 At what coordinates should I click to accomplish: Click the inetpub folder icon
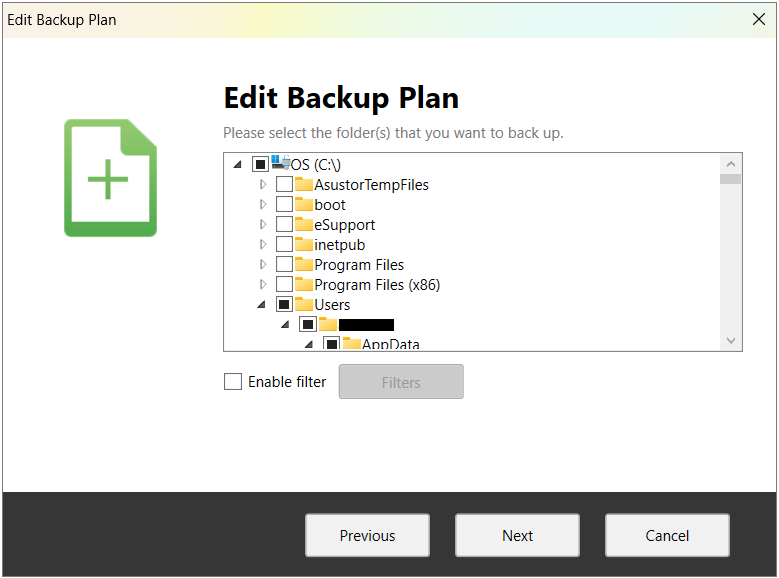coord(304,244)
